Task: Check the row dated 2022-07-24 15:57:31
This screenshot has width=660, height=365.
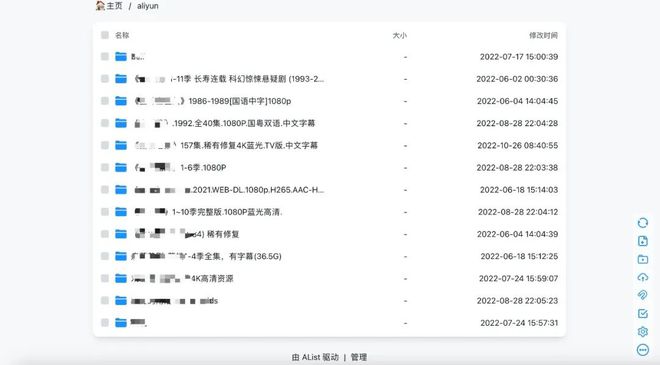Action: point(105,323)
